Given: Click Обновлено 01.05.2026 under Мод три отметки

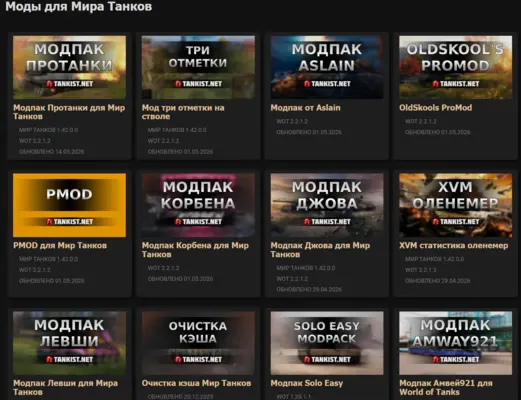Looking at the screenshot, I should point(180,152).
